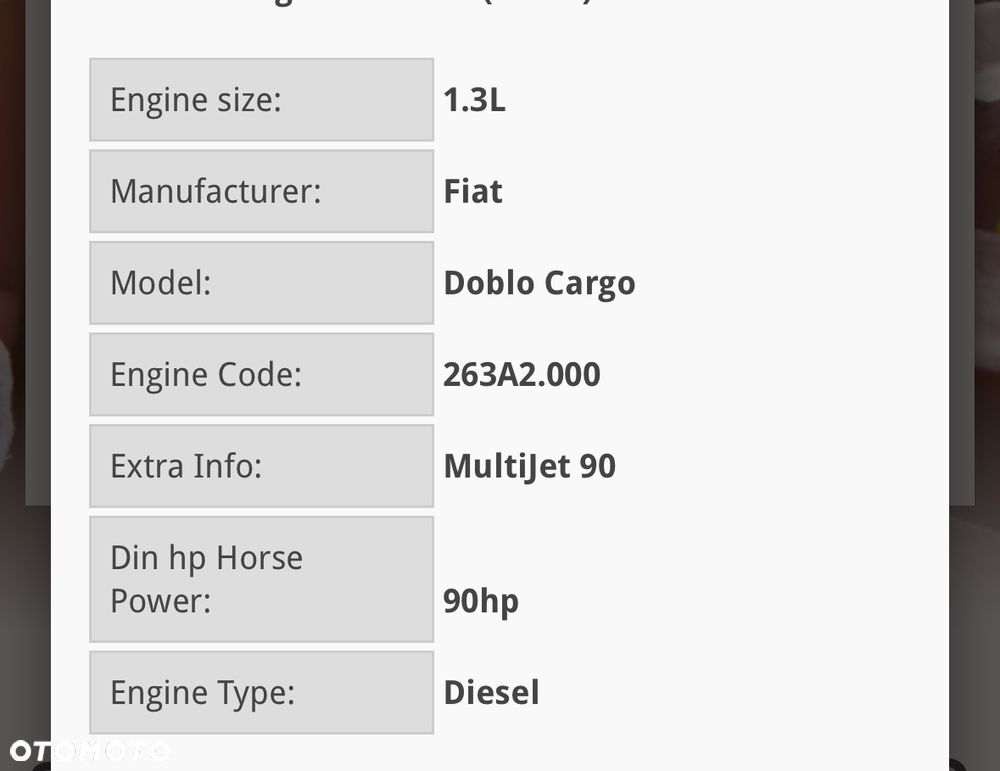Select the Engine Type label cell

(261, 693)
